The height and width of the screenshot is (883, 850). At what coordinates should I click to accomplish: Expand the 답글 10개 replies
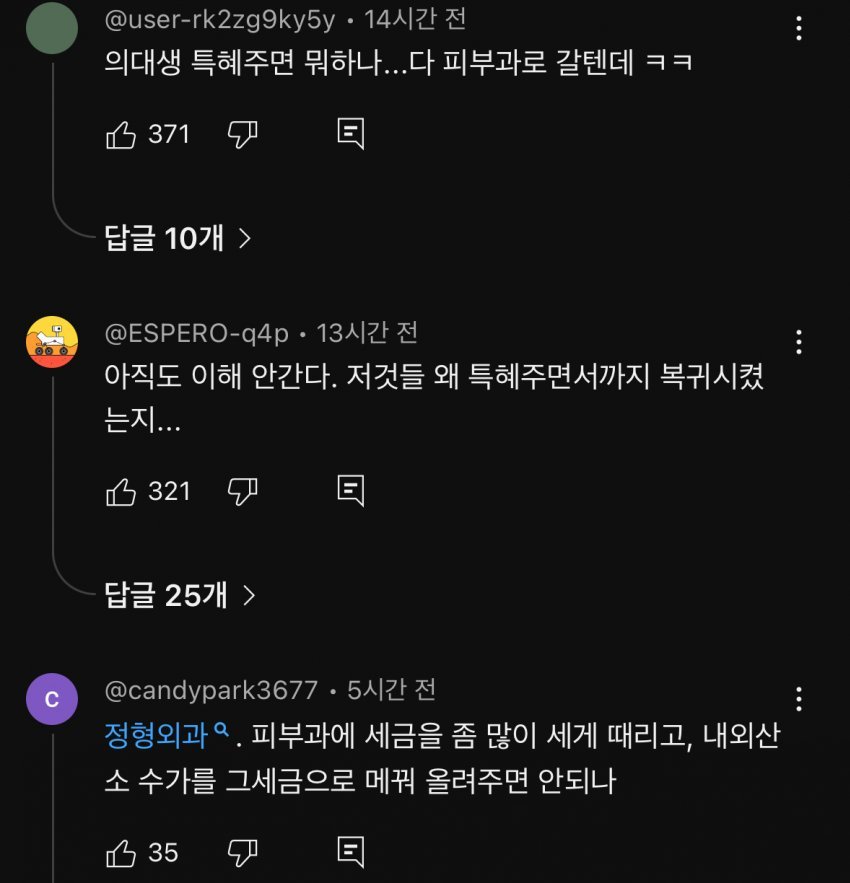click(177, 238)
